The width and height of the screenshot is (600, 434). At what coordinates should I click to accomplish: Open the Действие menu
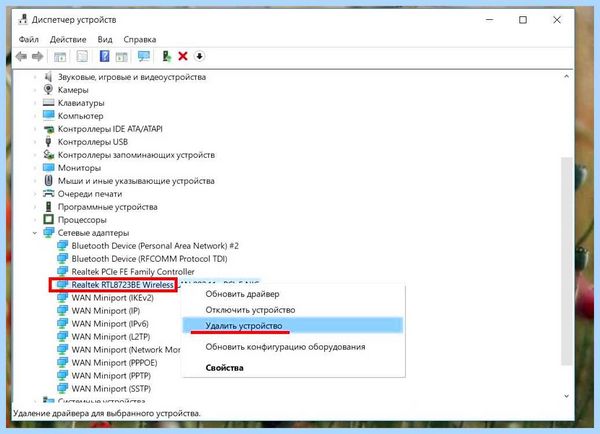[68, 39]
